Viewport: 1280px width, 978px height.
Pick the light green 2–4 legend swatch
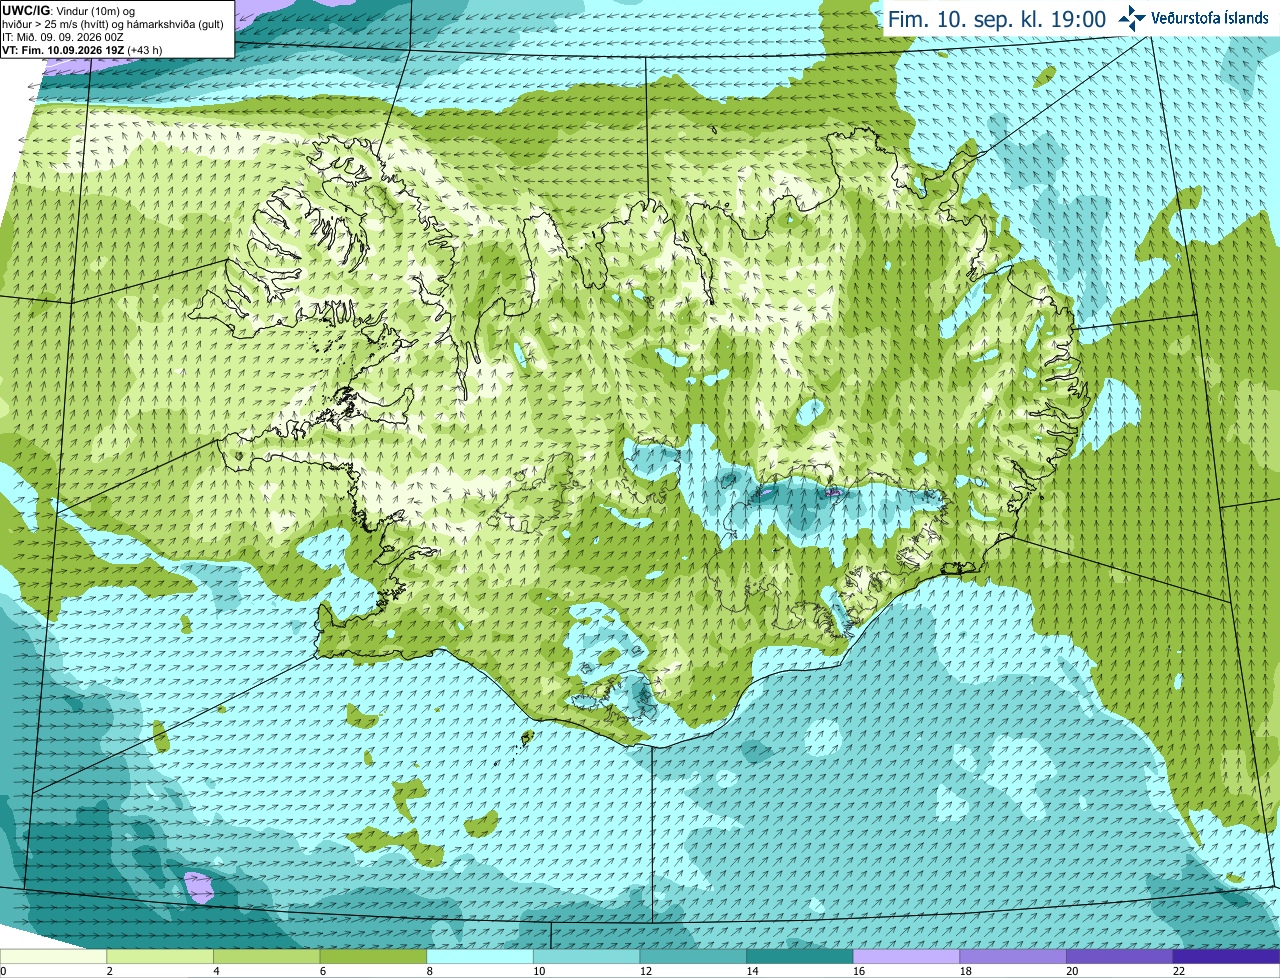click(160, 957)
